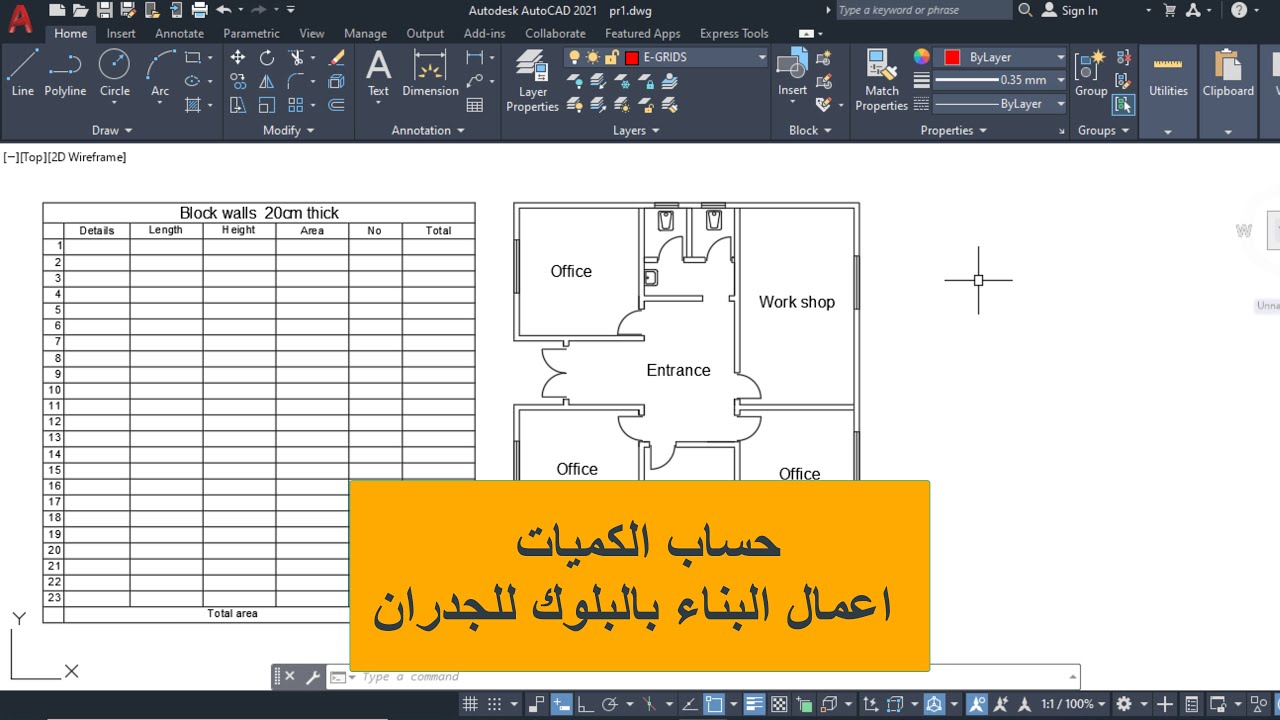Select the Line drawing tool
Screen dimensions: 1280x720
point(22,73)
